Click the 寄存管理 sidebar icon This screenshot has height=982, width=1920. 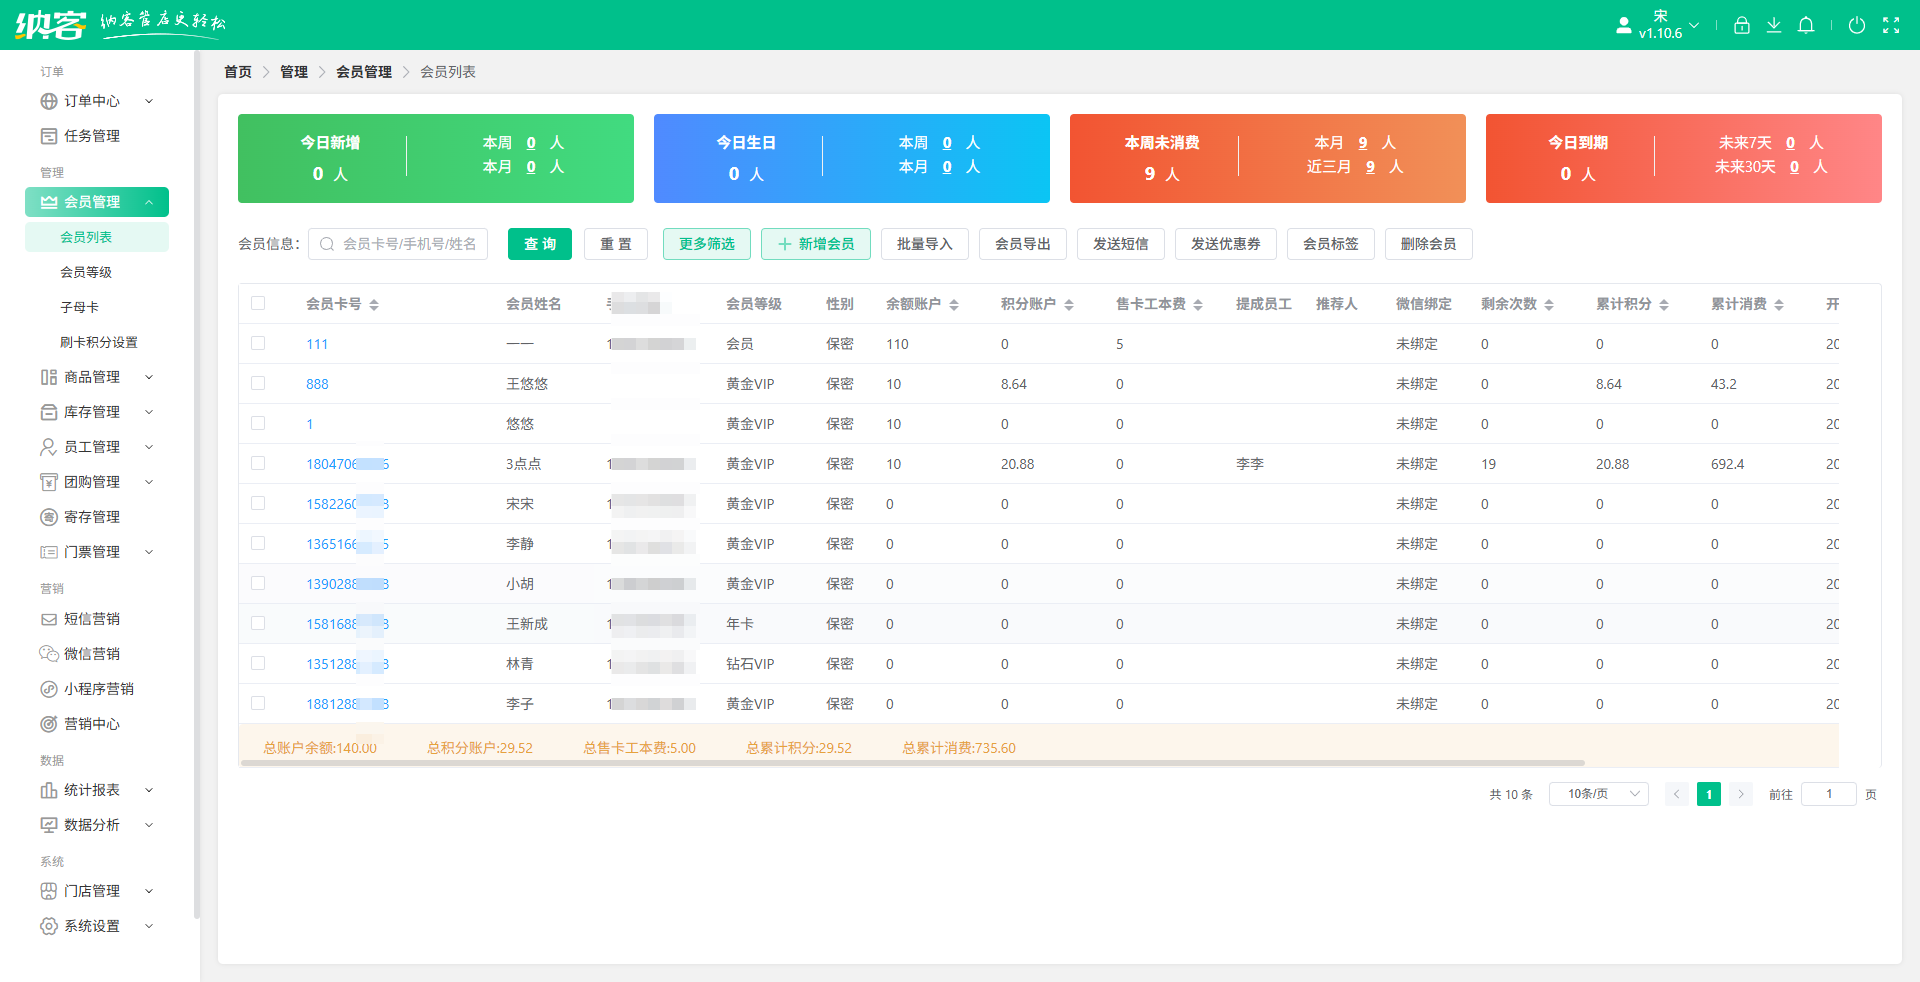49,517
